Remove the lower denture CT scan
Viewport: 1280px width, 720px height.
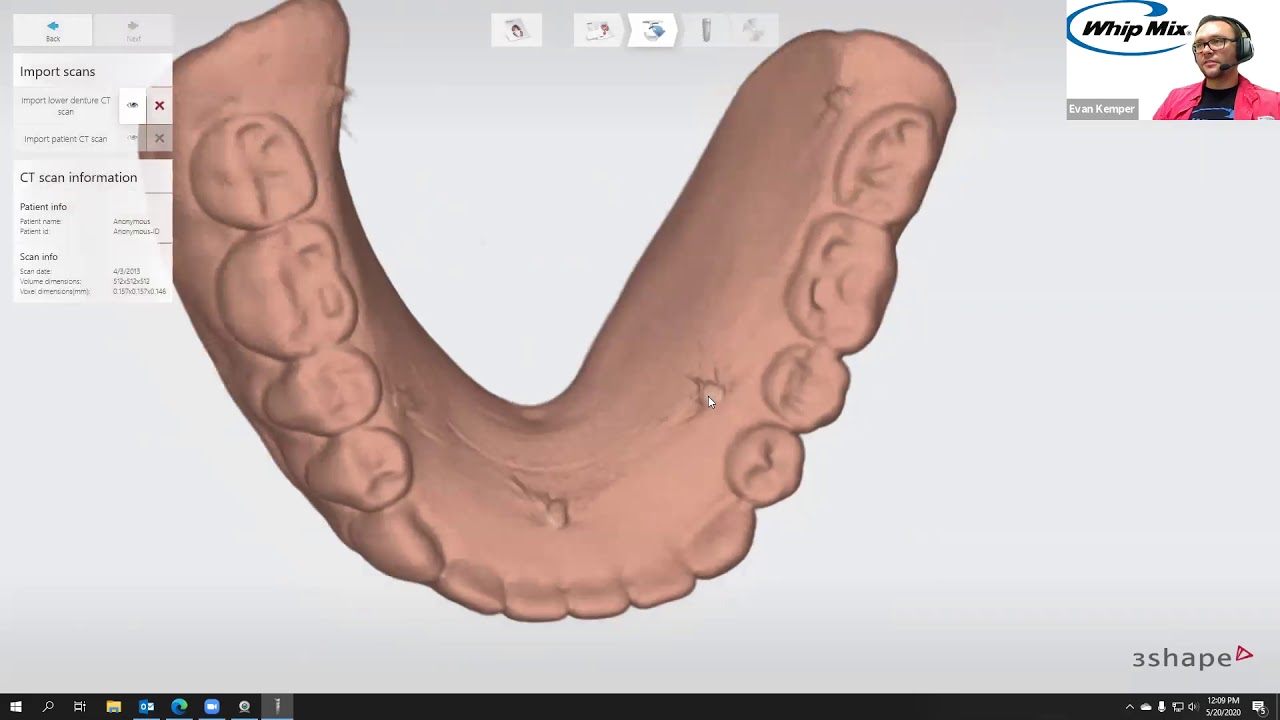coord(159,105)
